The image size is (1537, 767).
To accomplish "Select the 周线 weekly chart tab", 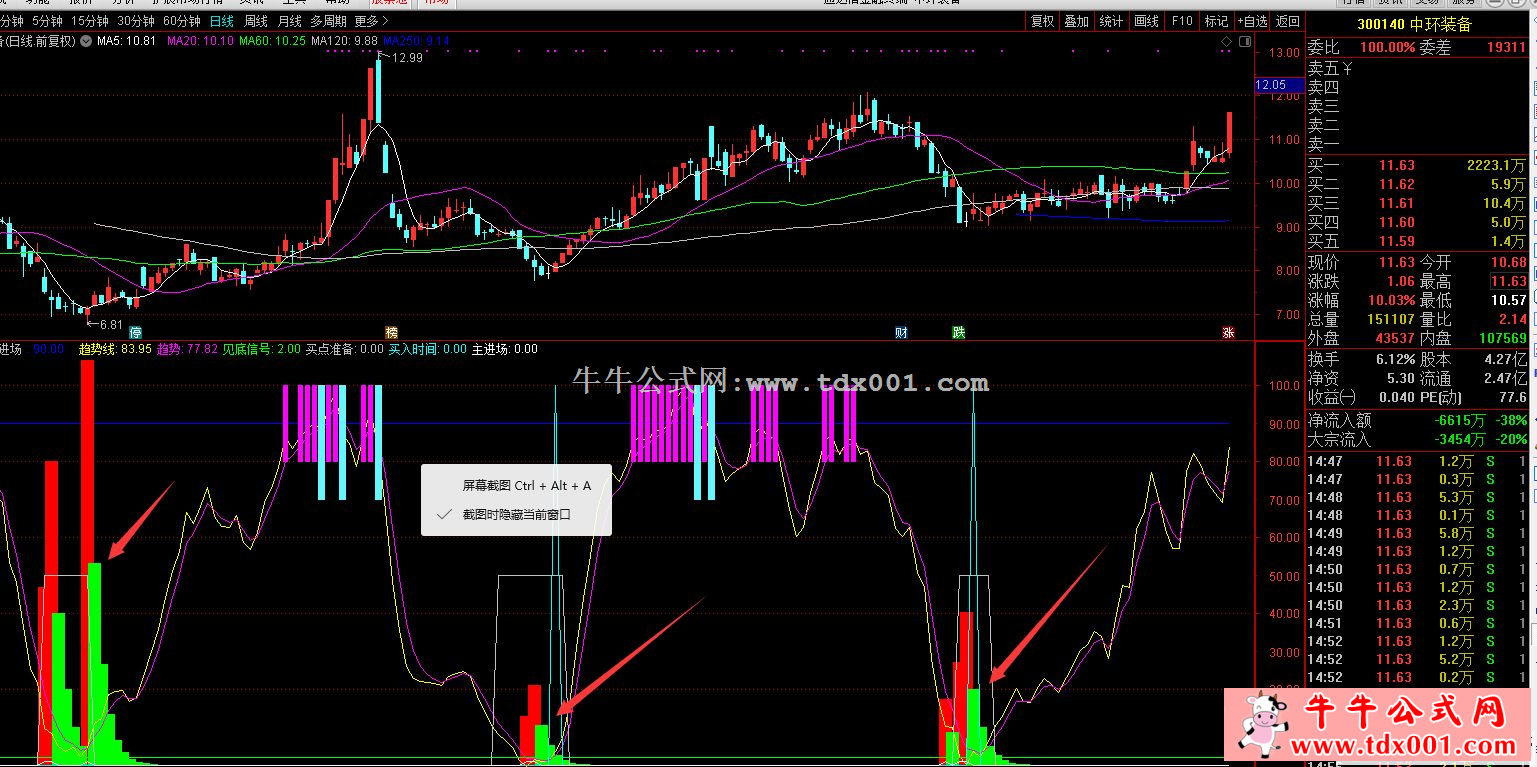I will (x=256, y=20).
